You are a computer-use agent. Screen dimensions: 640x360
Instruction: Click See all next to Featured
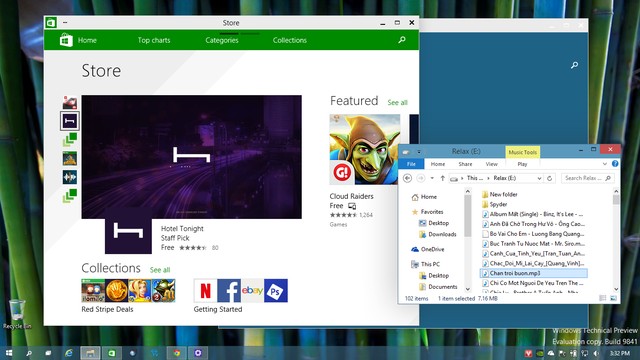click(397, 102)
